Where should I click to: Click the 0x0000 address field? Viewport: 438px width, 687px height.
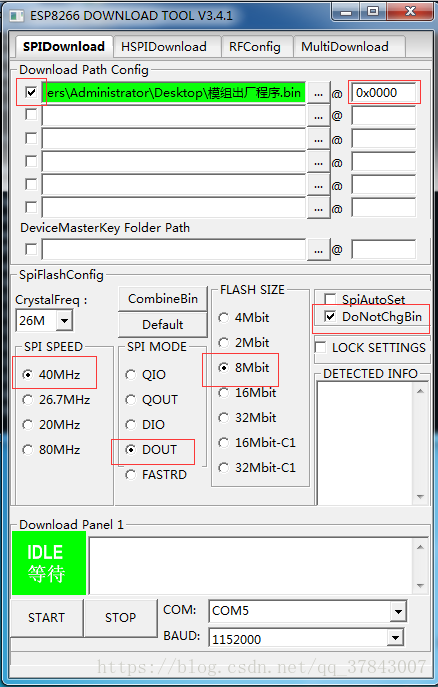pyautogui.click(x=384, y=92)
